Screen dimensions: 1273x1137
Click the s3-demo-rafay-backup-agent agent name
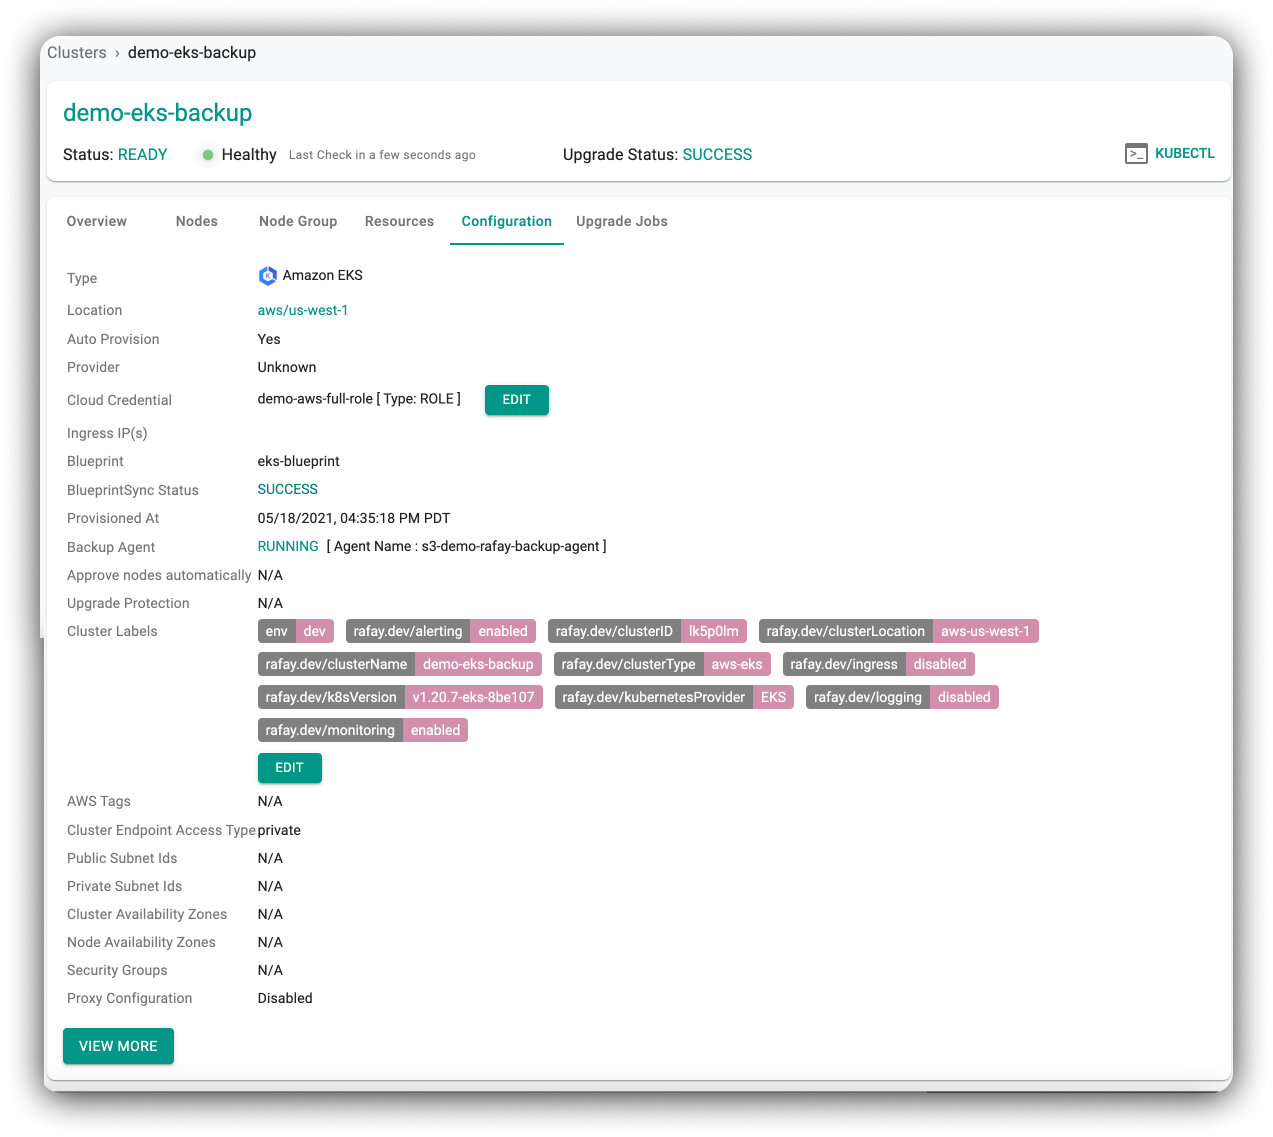point(511,546)
